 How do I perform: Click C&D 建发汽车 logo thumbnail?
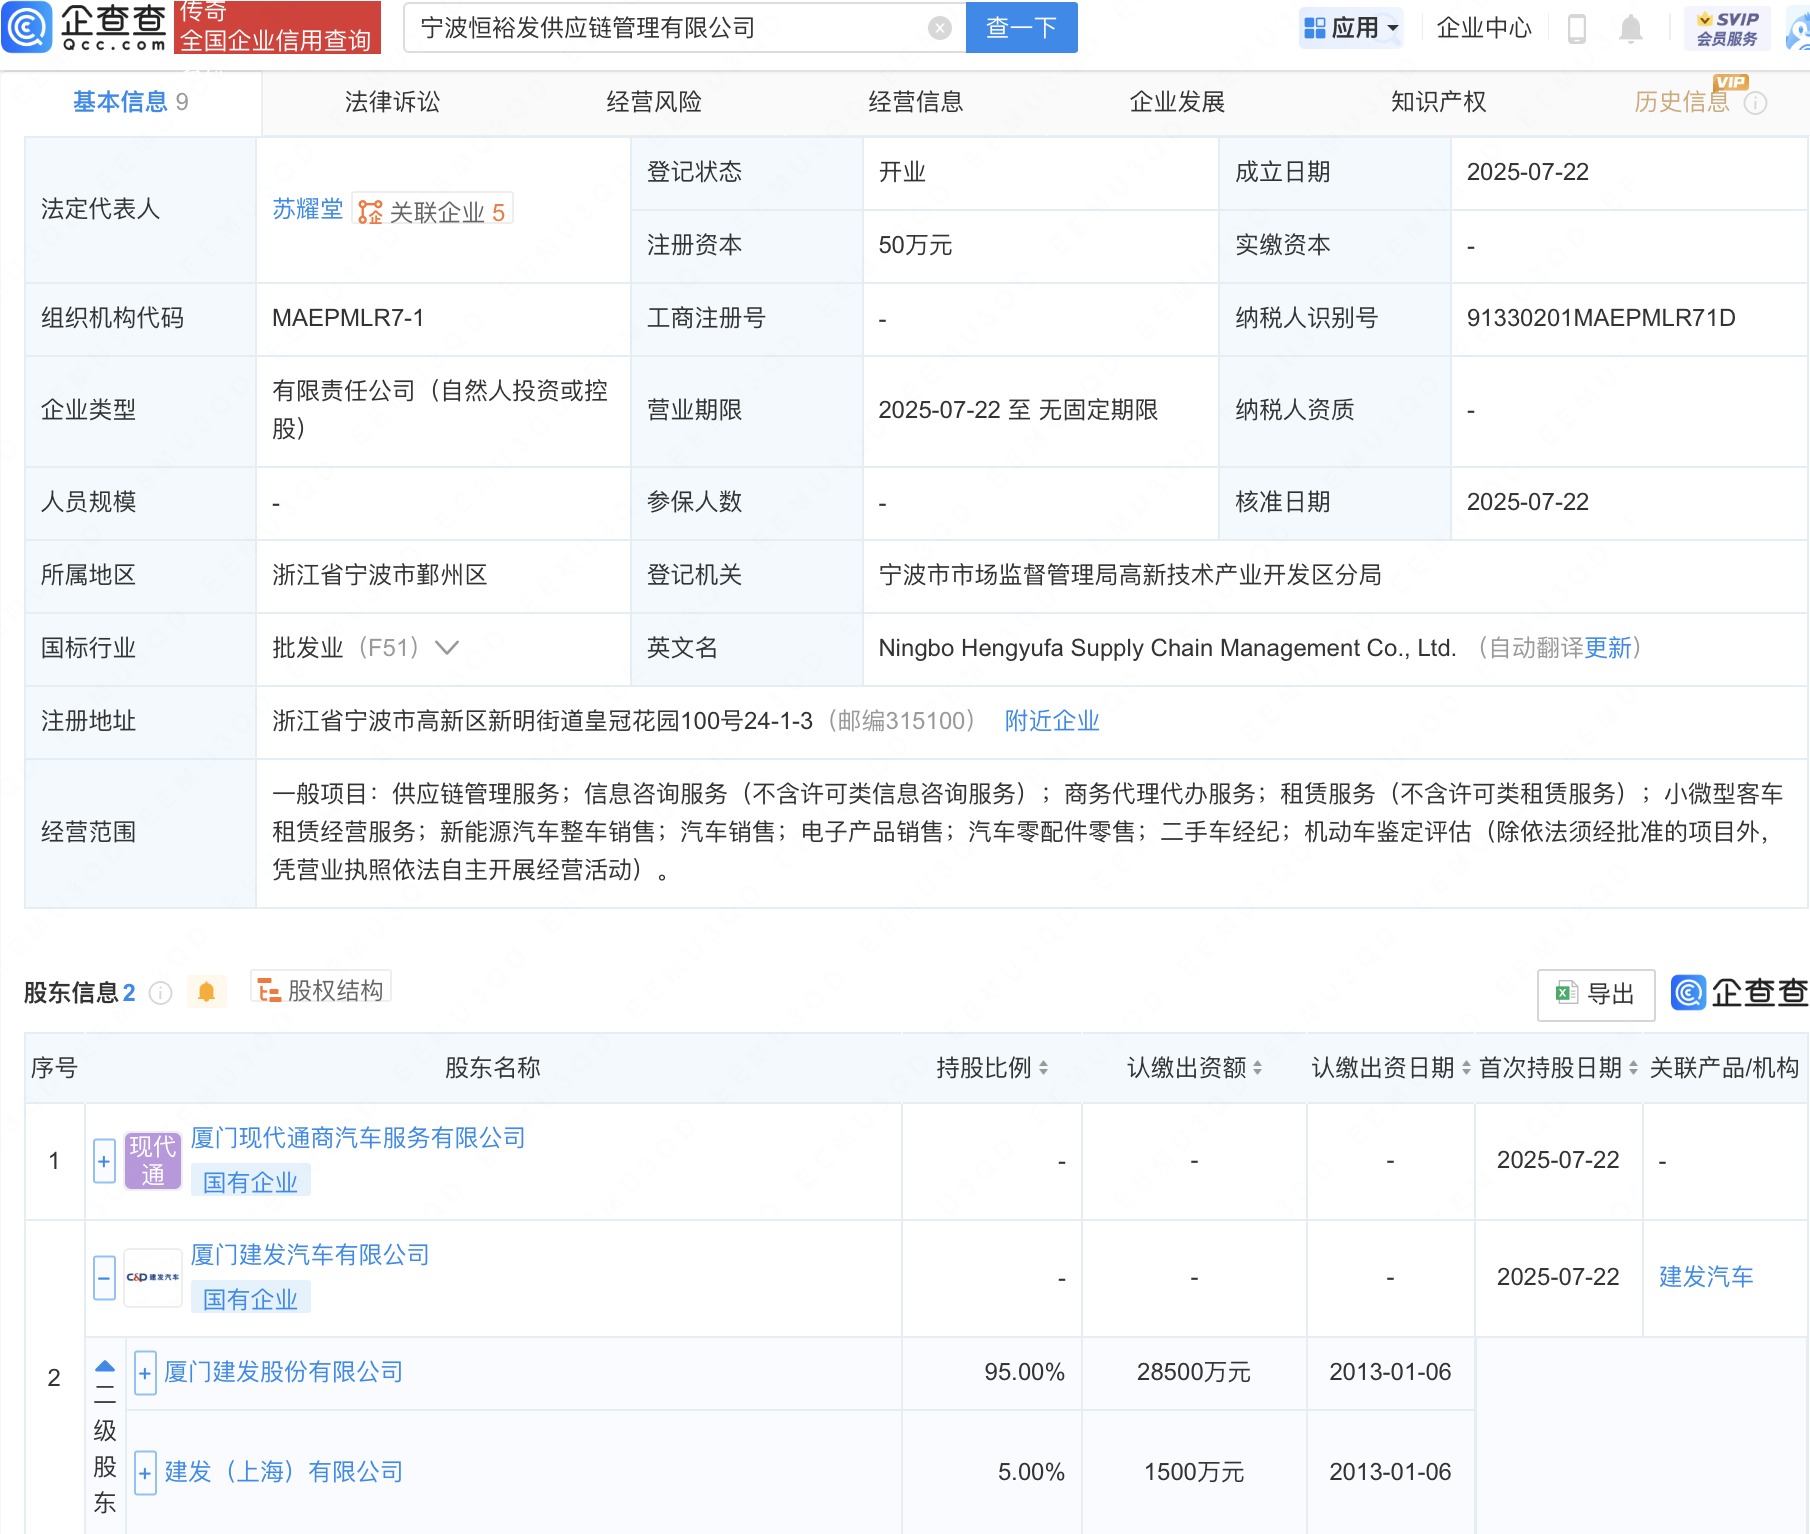click(152, 1278)
